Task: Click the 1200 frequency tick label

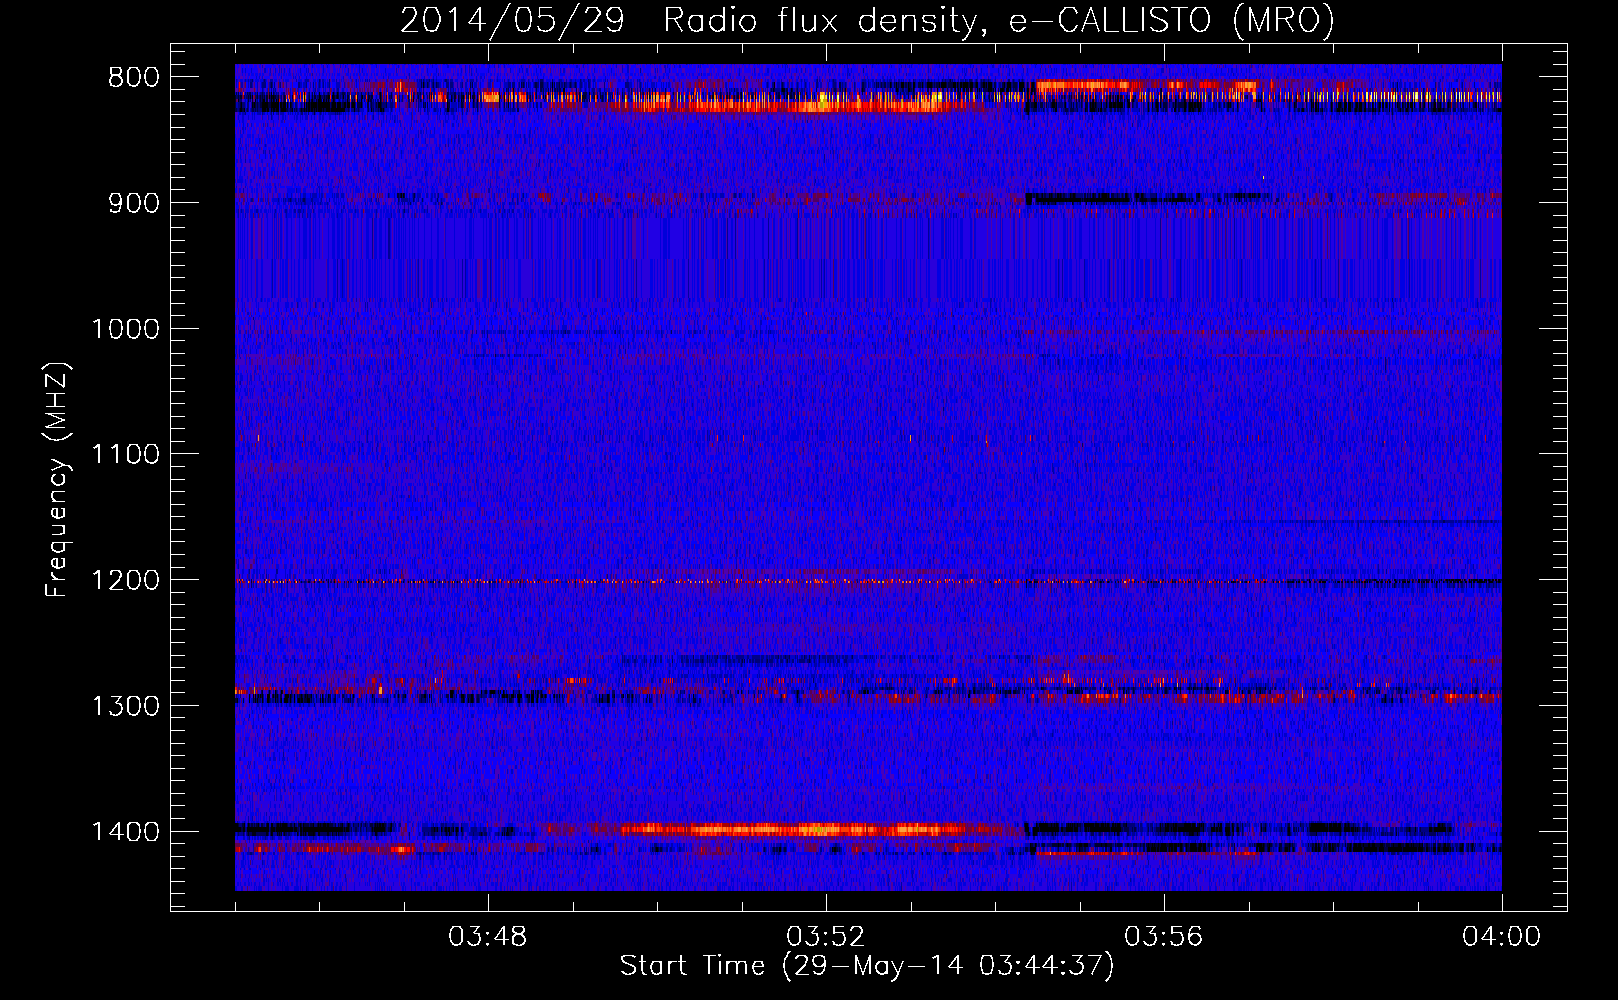Action: click(x=126, y=580)
